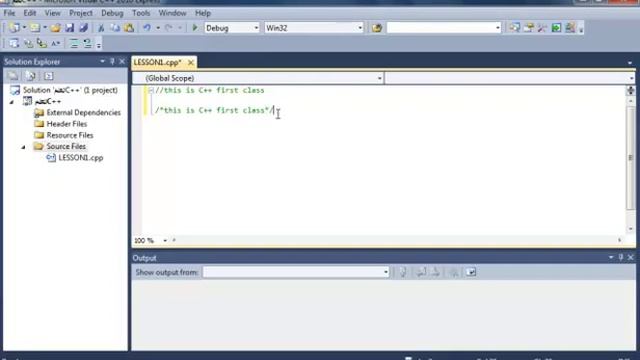
Task: Open Solution Explorer via toolbar icon
Action: click(x=514, y=28)
